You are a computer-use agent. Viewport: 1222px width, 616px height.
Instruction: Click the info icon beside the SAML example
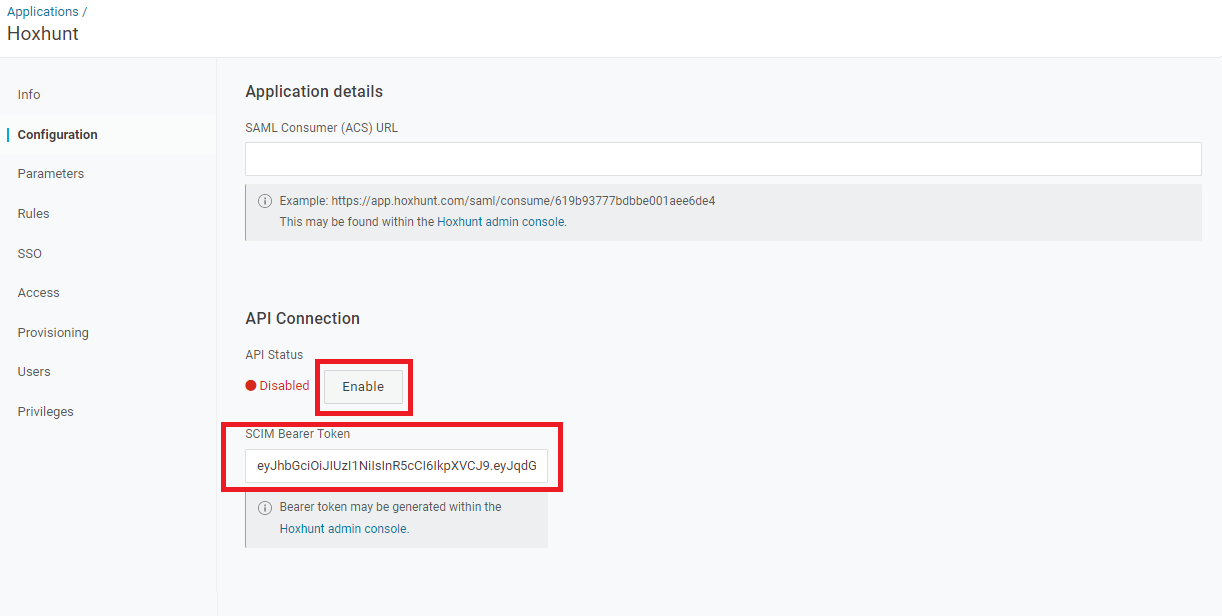[x=265, y=201]
